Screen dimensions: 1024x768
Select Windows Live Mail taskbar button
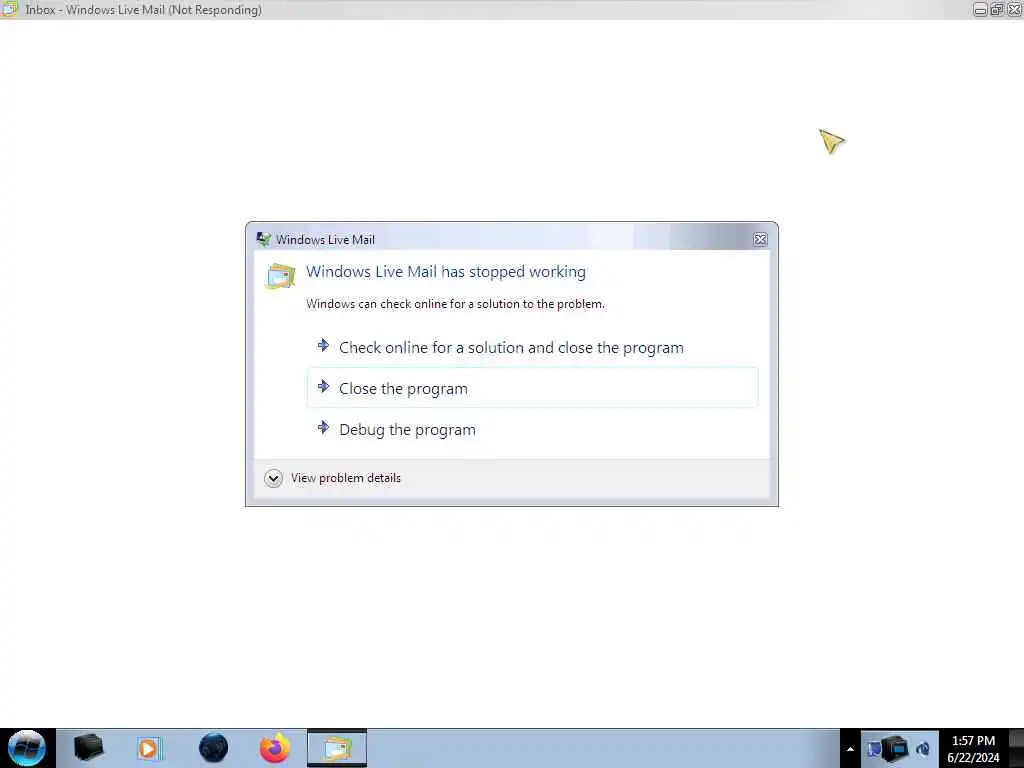[x=337, y=748]
